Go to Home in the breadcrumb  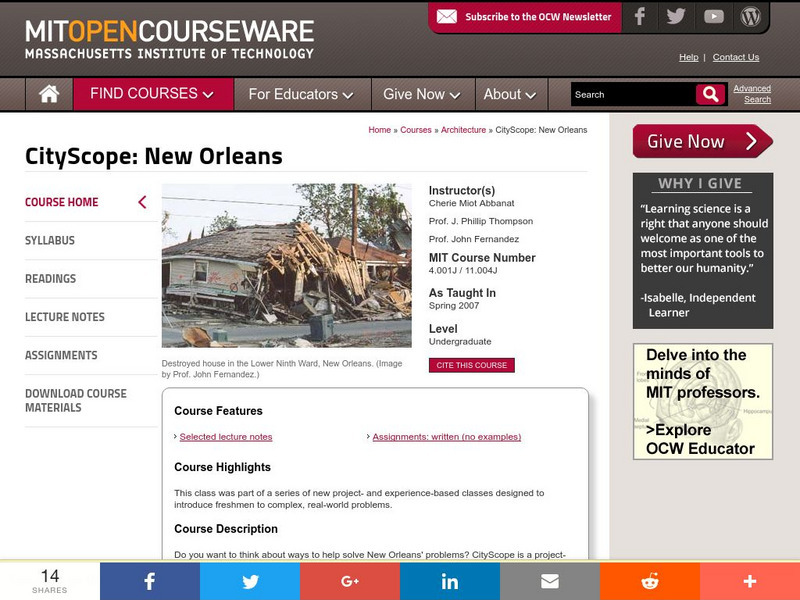point(380,130)
